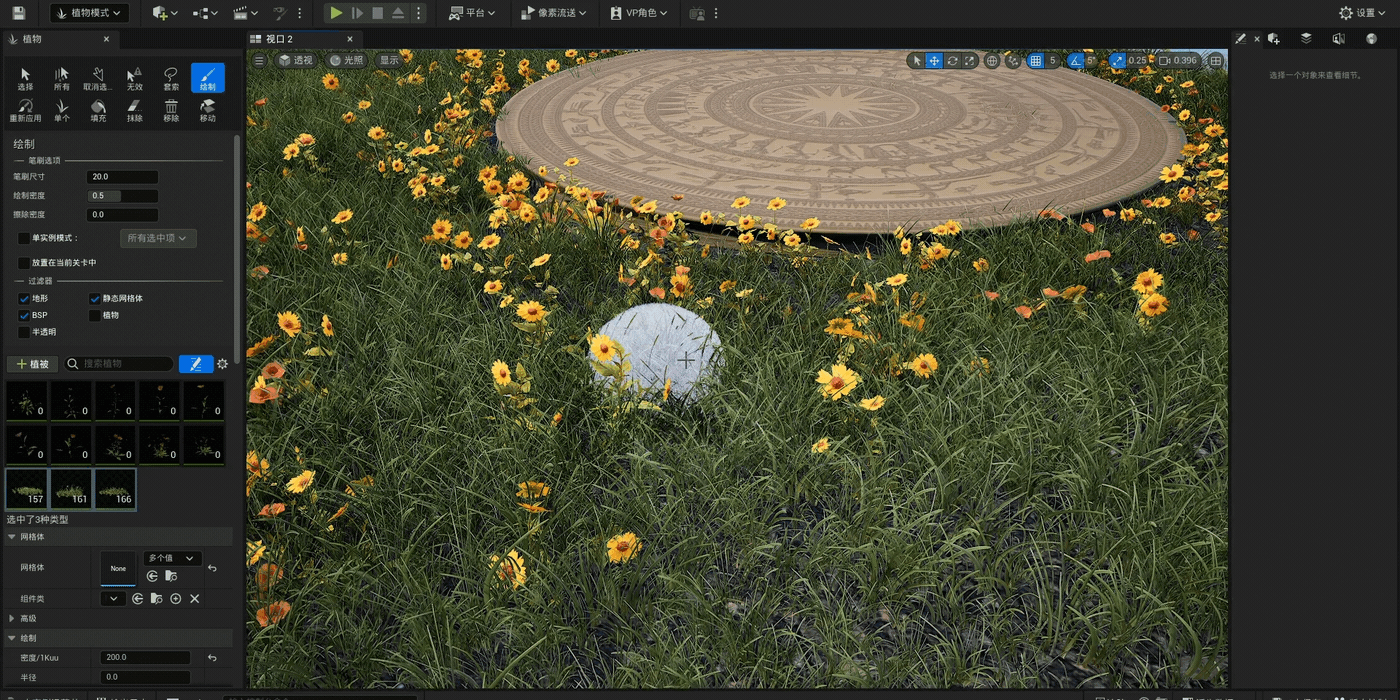Toggle grid snapping button
The width and height of the screenshot is (1400, 700).
(1036, 61)
